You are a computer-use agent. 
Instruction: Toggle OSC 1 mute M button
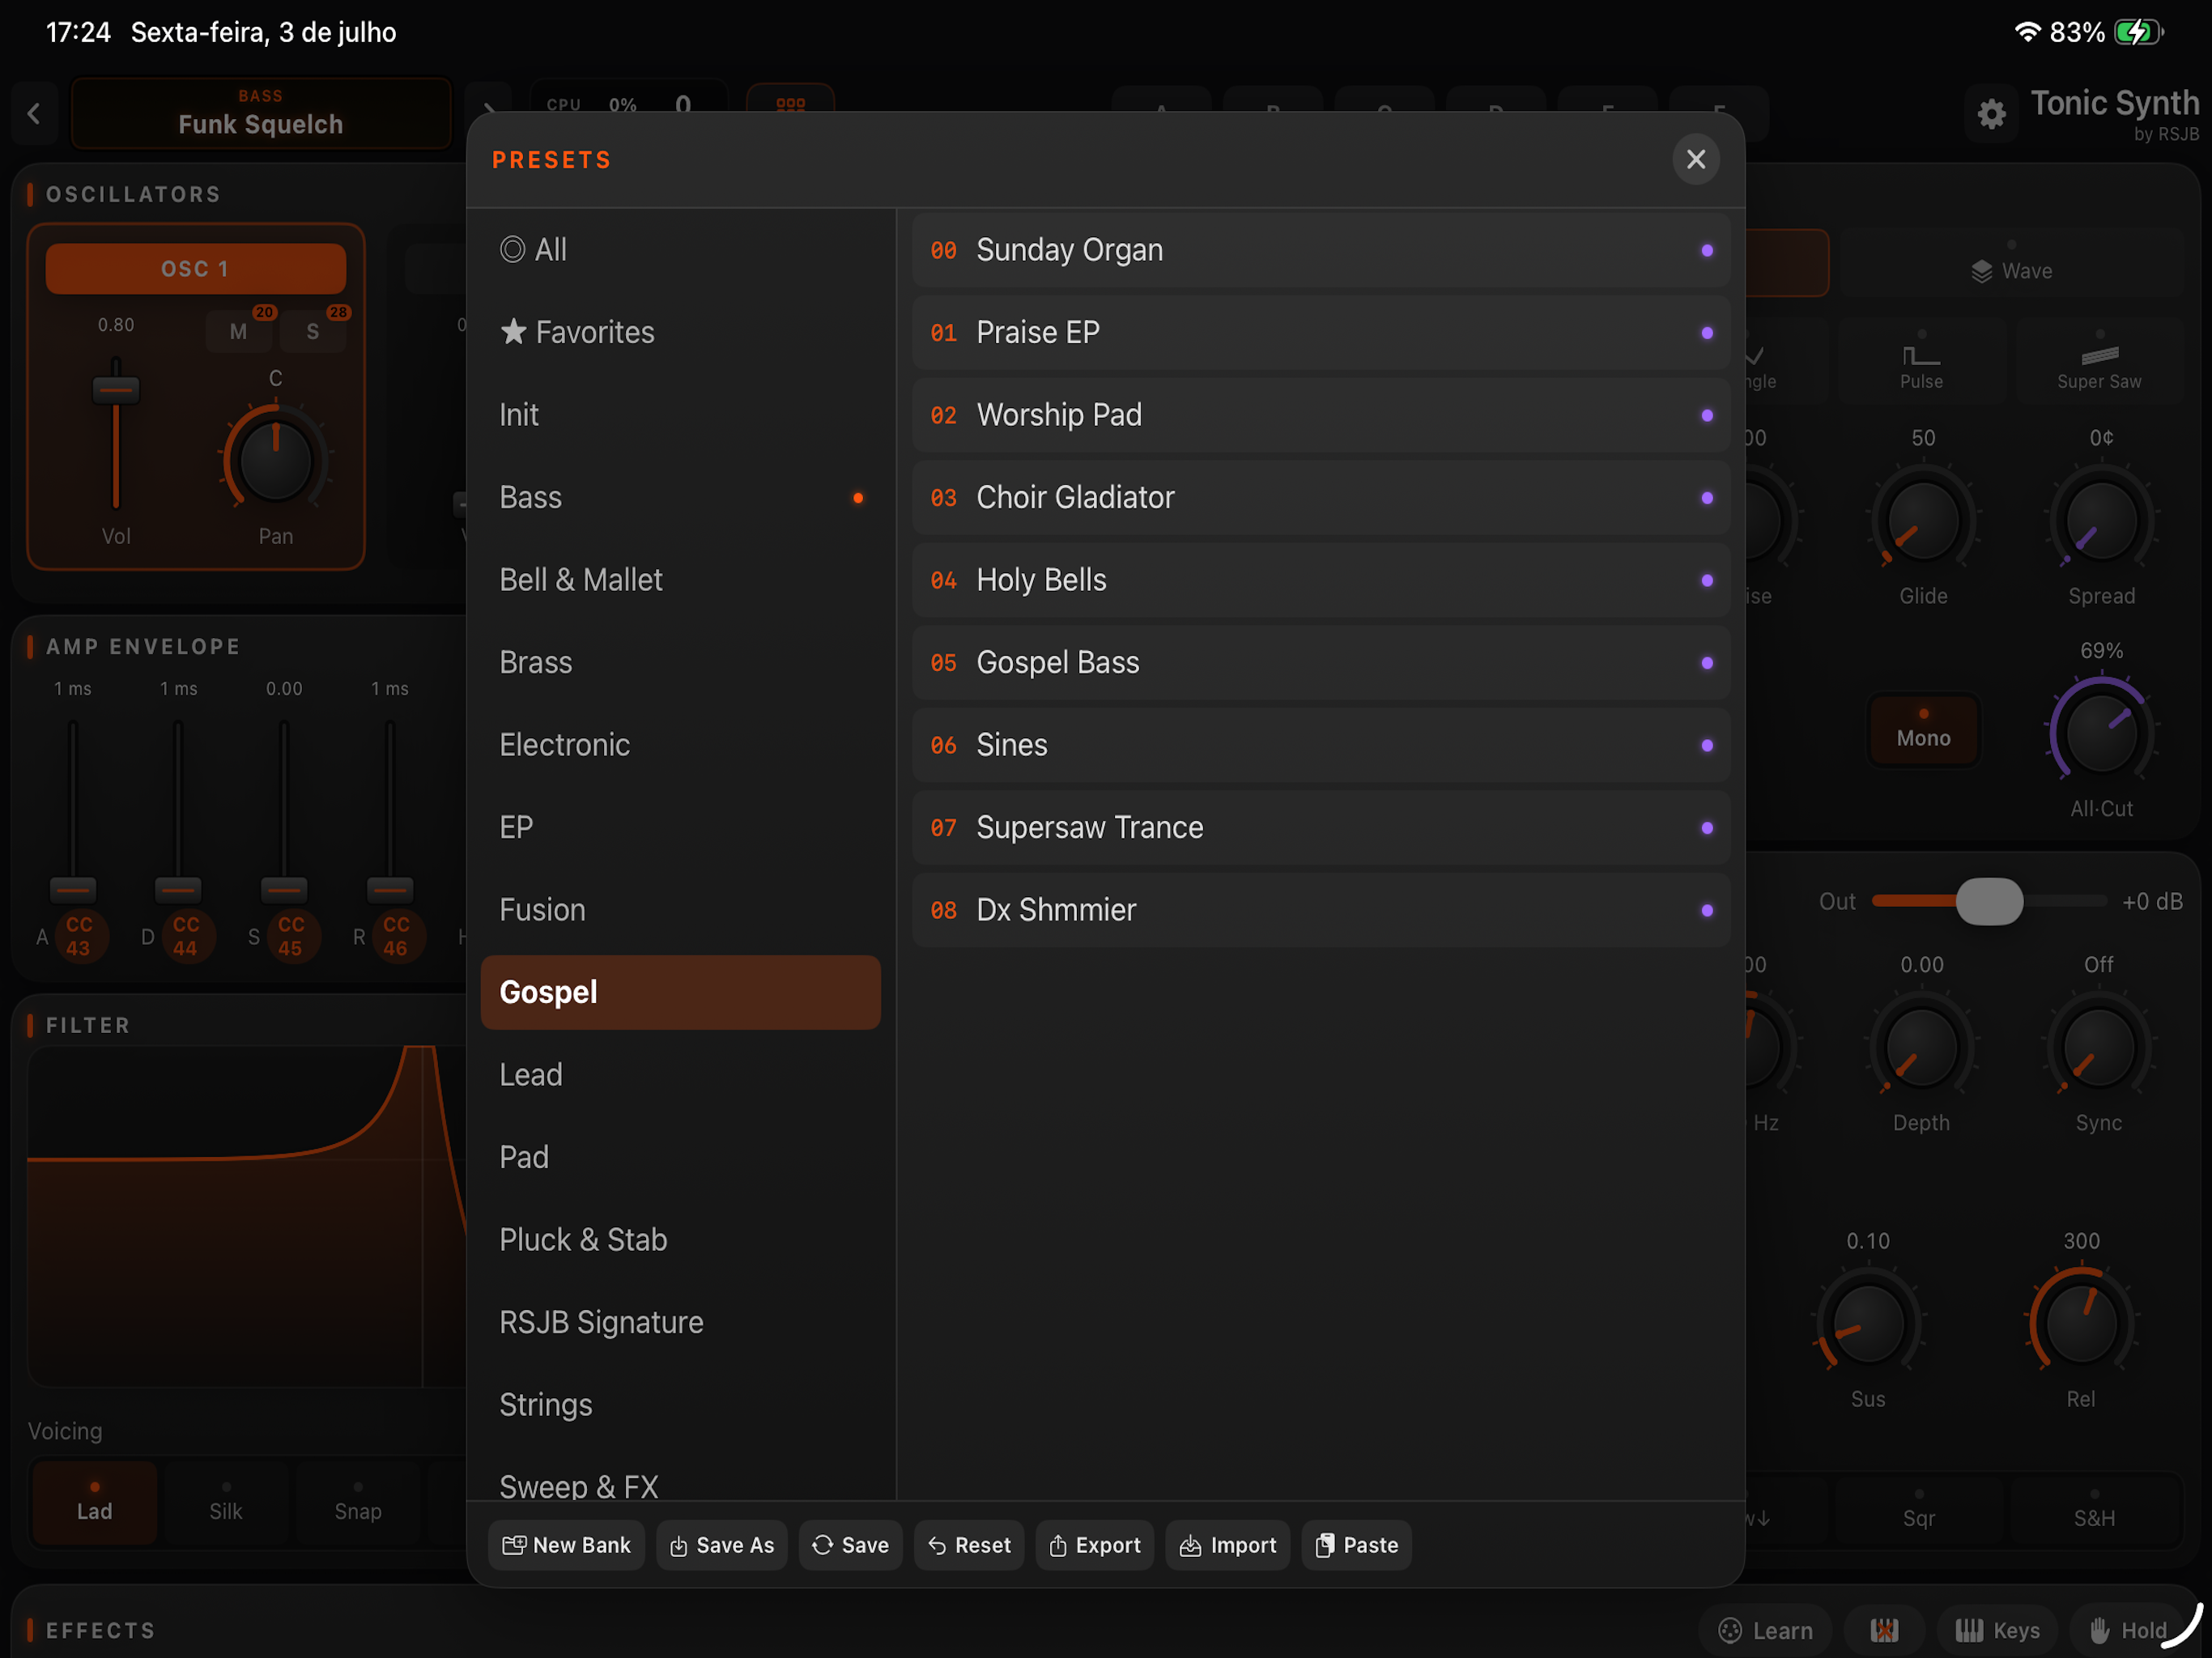tap(238, 331)
